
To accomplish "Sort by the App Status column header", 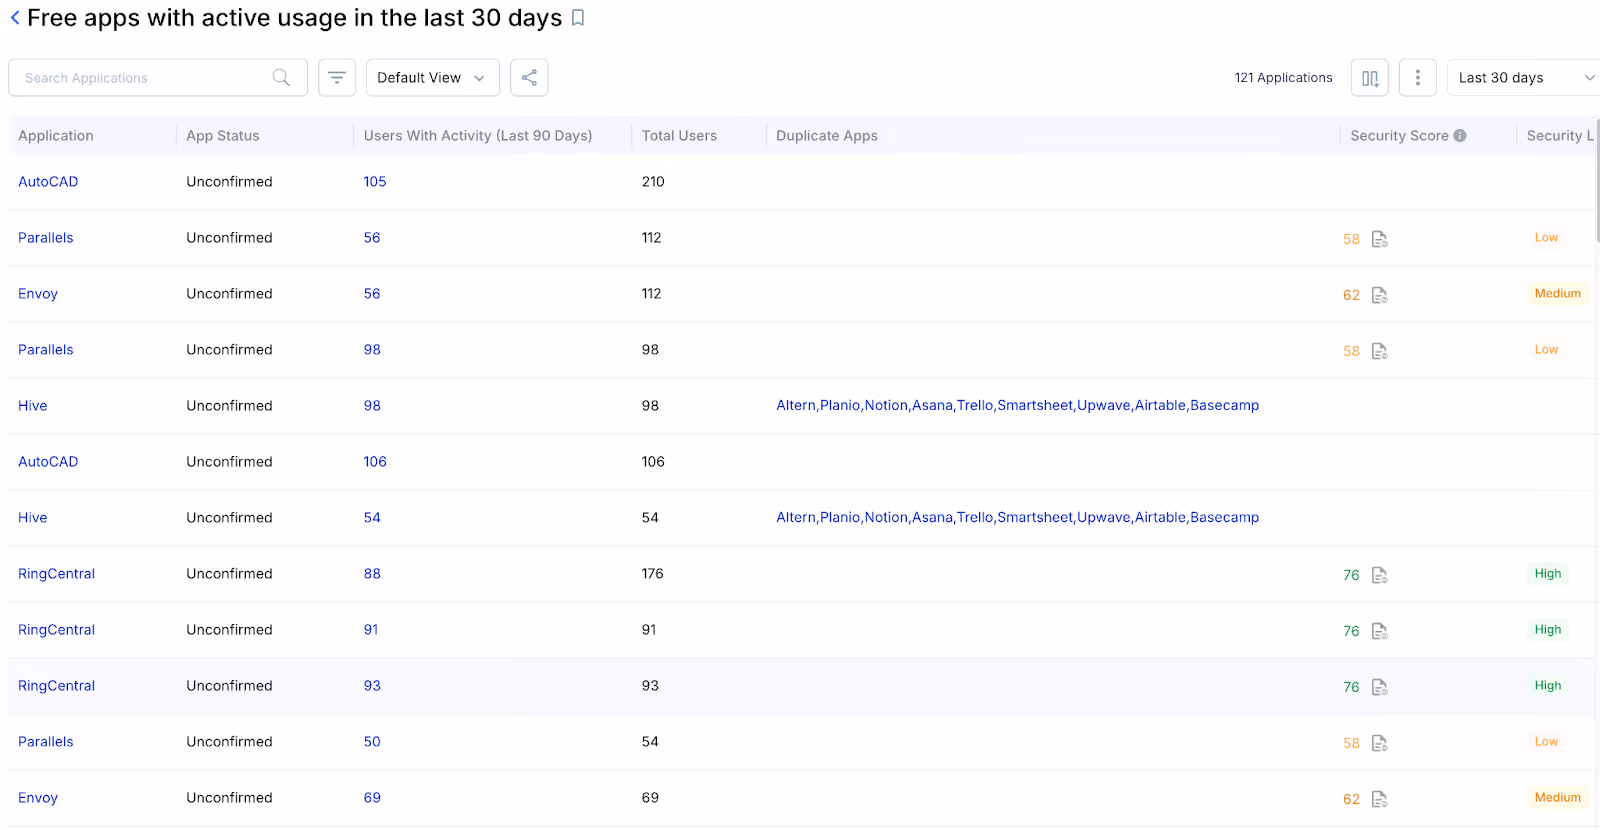I will [x=223, y=136].
